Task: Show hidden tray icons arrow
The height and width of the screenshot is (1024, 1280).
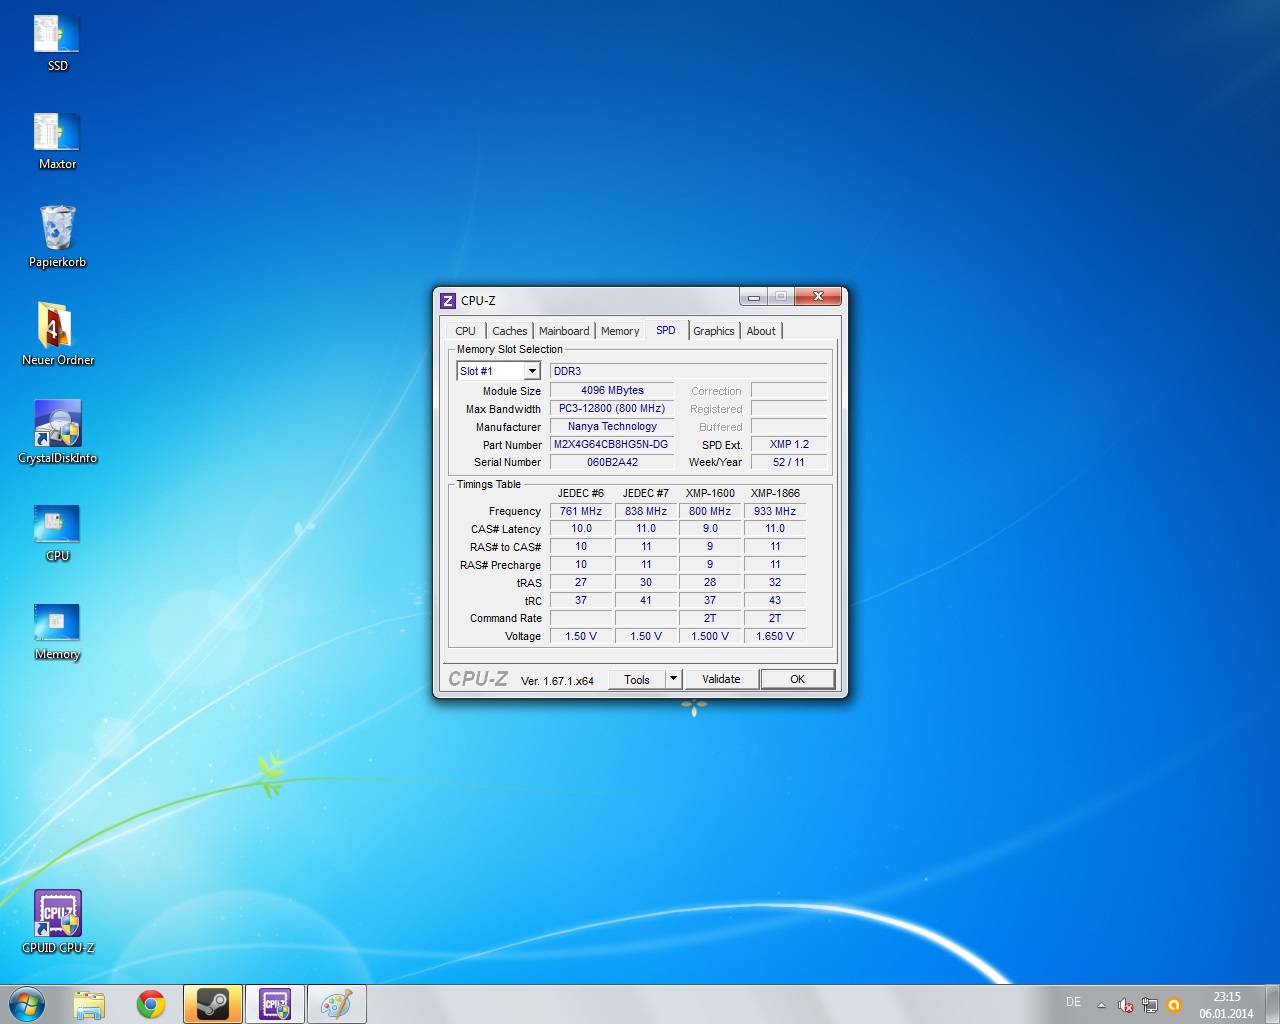Action: click(x=1101, y=1005)
